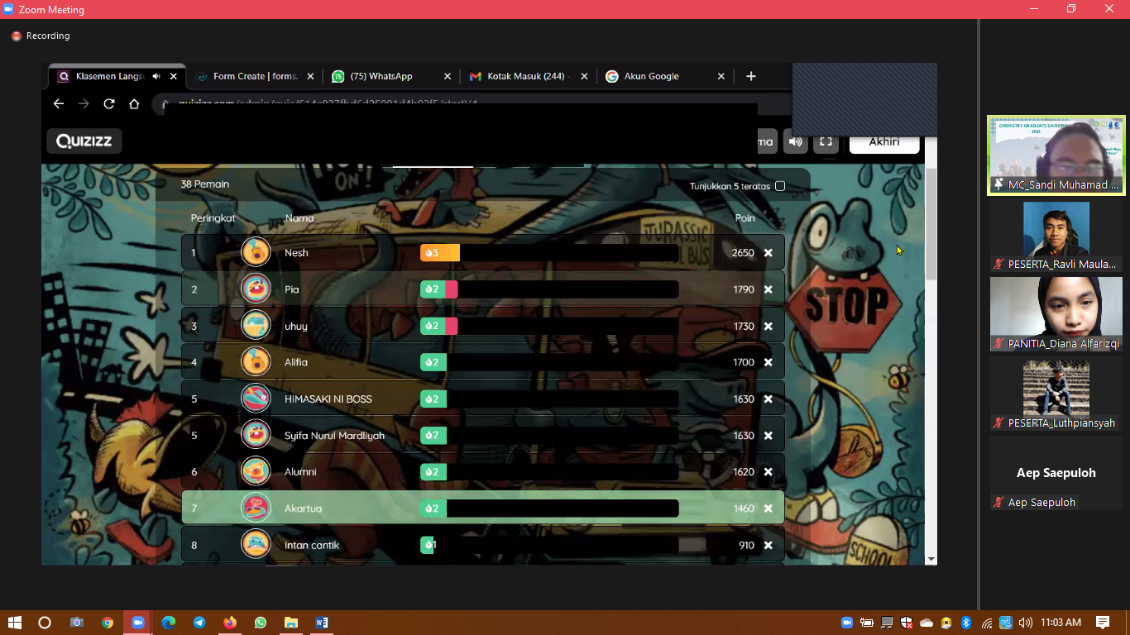Click the Peringkat column header

click(213, 218)
